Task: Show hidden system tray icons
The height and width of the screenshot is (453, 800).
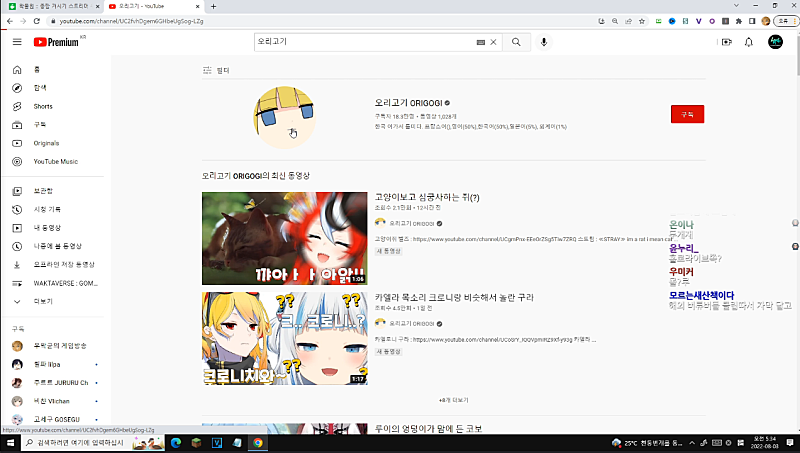Action: pos(692,443)
